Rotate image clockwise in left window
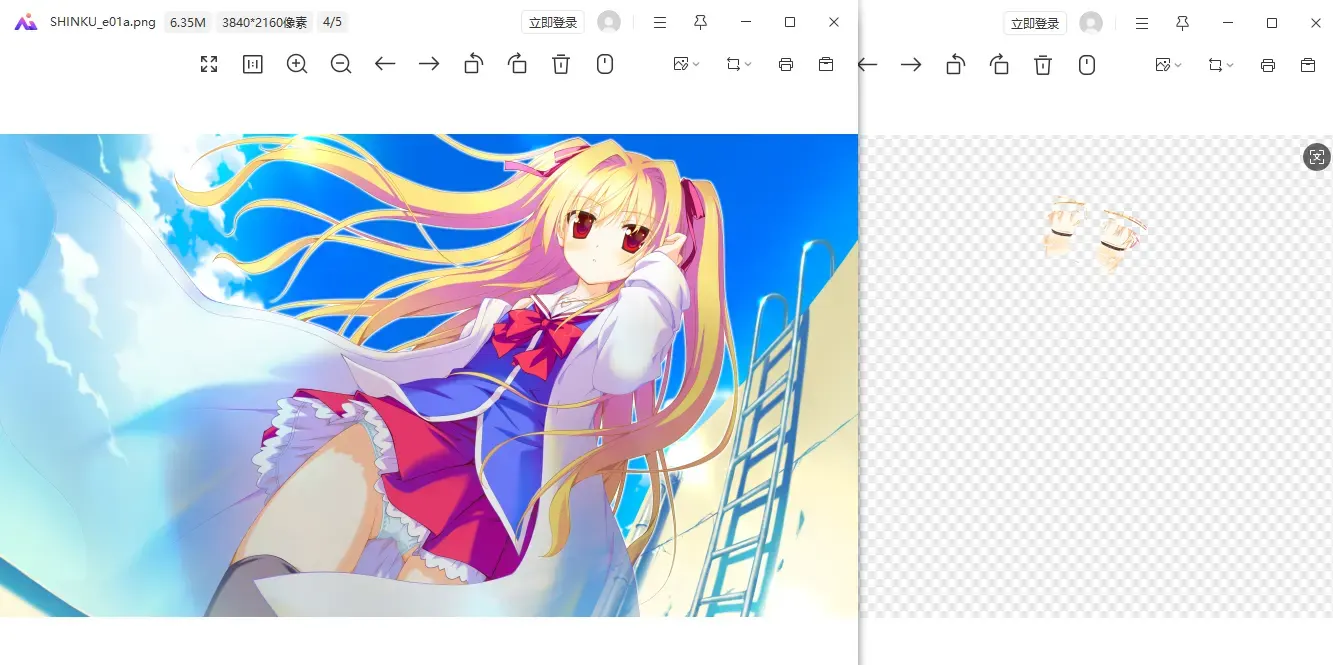The width and height of the screenshot is (1333, 665). 517,64
